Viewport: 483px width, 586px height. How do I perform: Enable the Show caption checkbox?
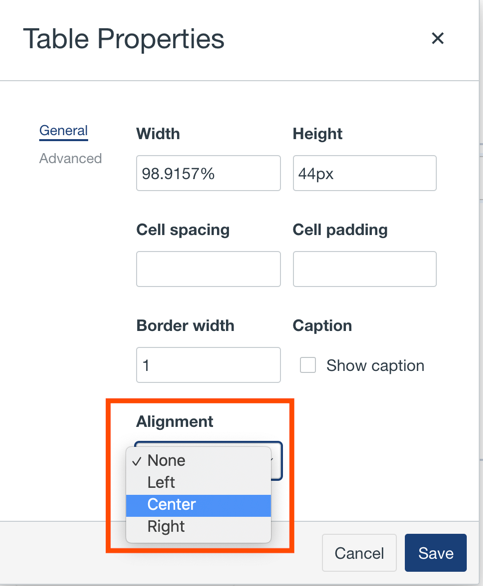(308, 365)
